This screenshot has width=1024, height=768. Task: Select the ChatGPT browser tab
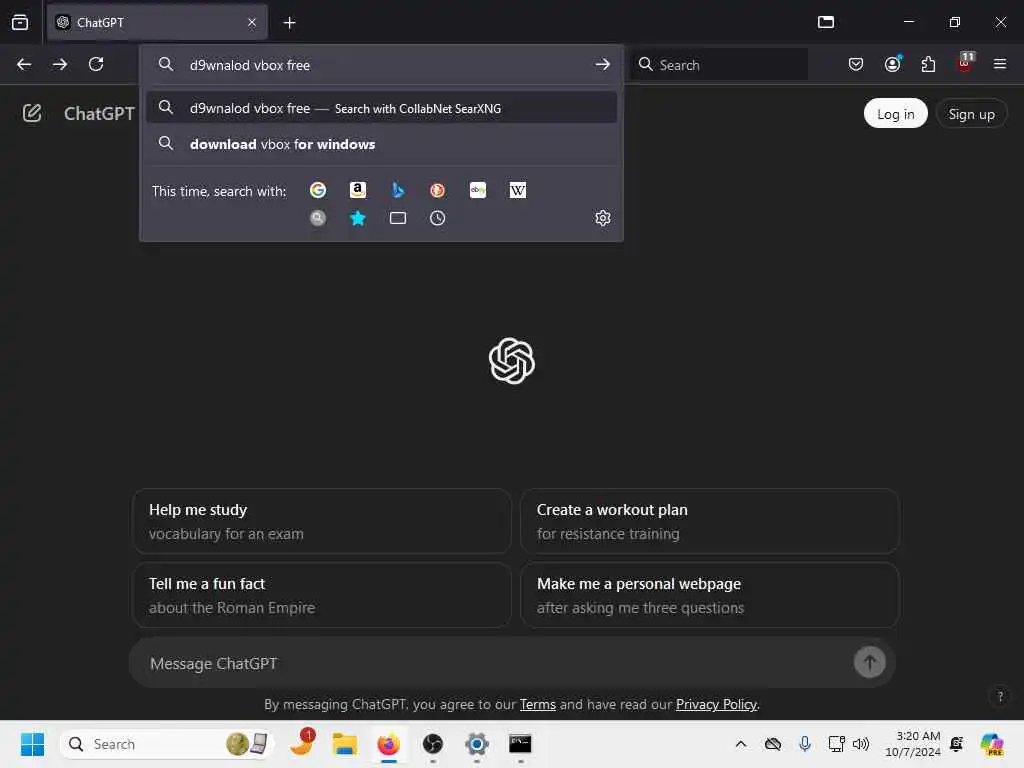157,22
